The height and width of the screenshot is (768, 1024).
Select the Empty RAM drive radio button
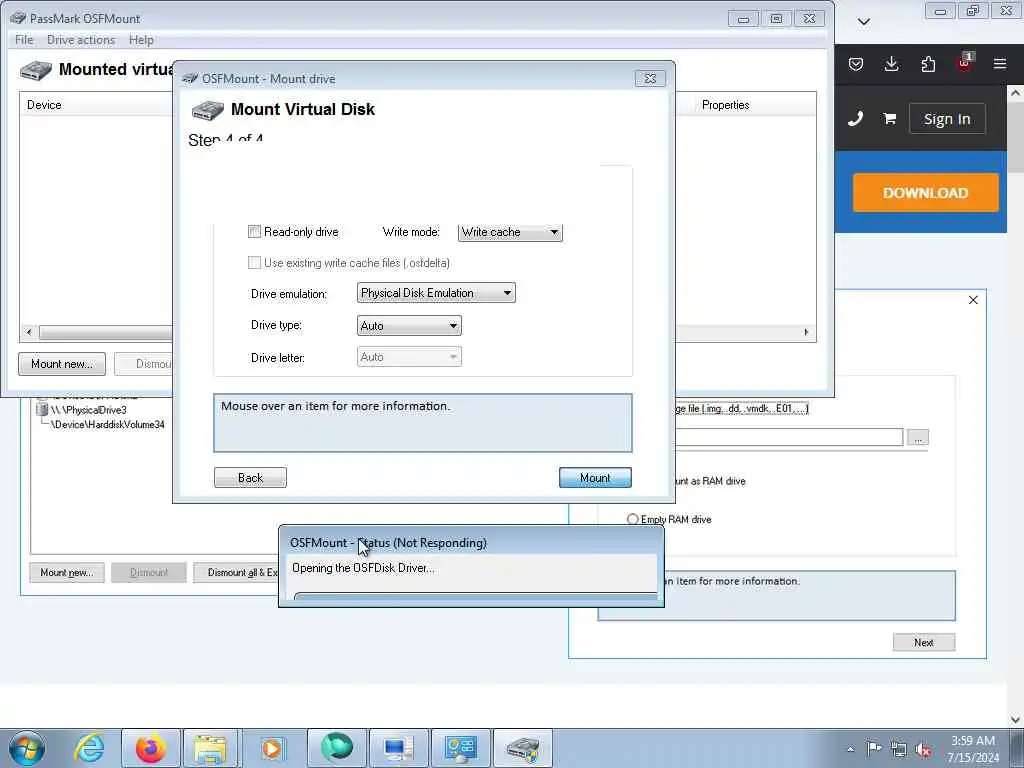pos(632,519)
